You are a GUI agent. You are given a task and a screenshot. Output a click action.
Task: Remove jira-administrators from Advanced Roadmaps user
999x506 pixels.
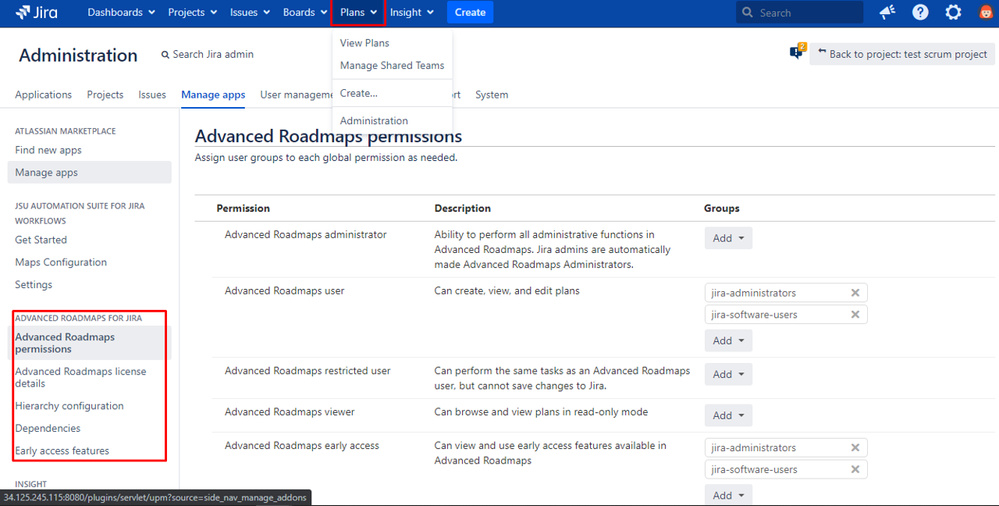pos(855,293)
